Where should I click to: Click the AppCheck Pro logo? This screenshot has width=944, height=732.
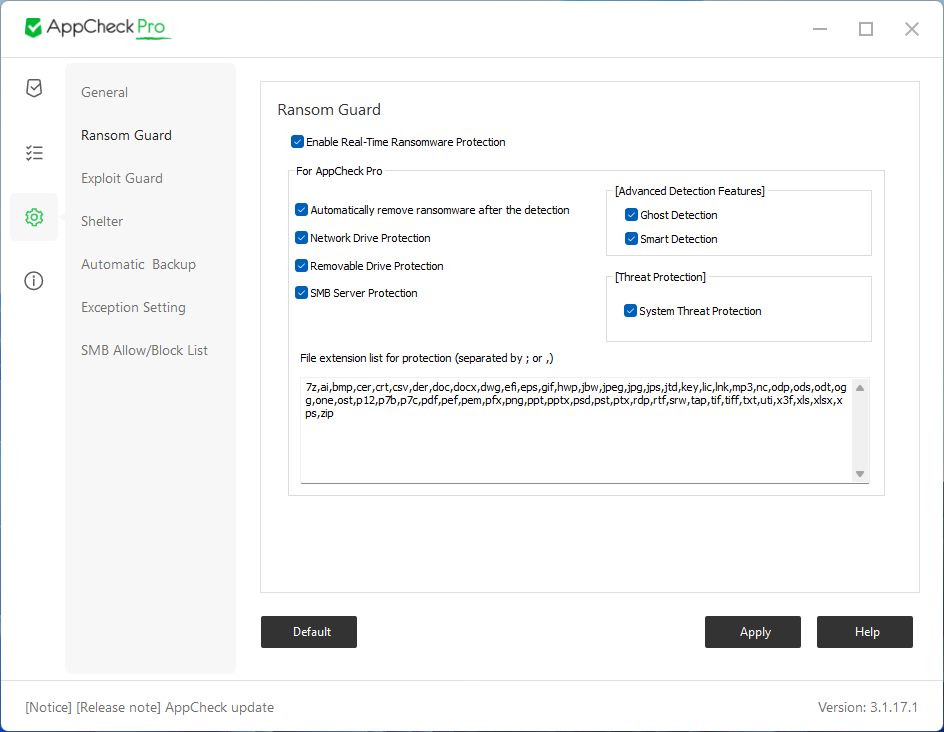97,28
